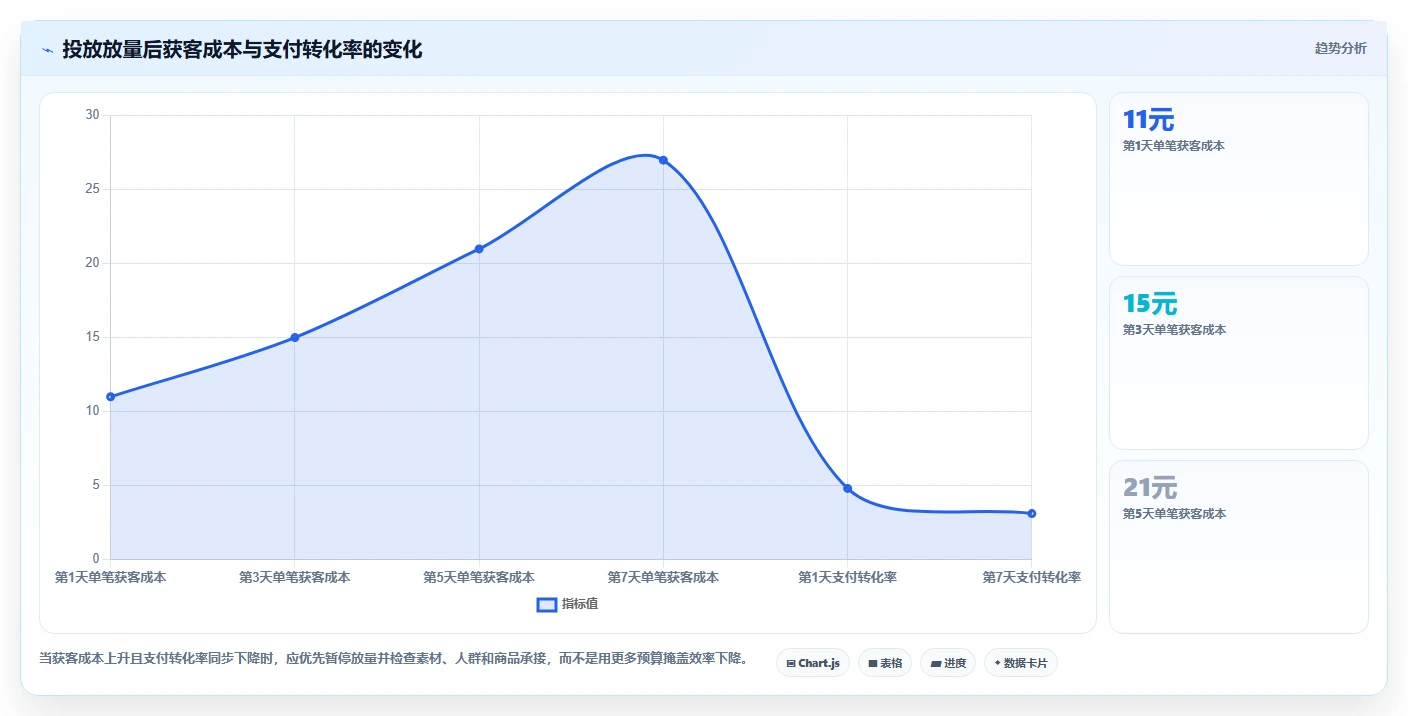Select the 数据卡片 tag
1408x716 pixels.
coord(1020,663)
